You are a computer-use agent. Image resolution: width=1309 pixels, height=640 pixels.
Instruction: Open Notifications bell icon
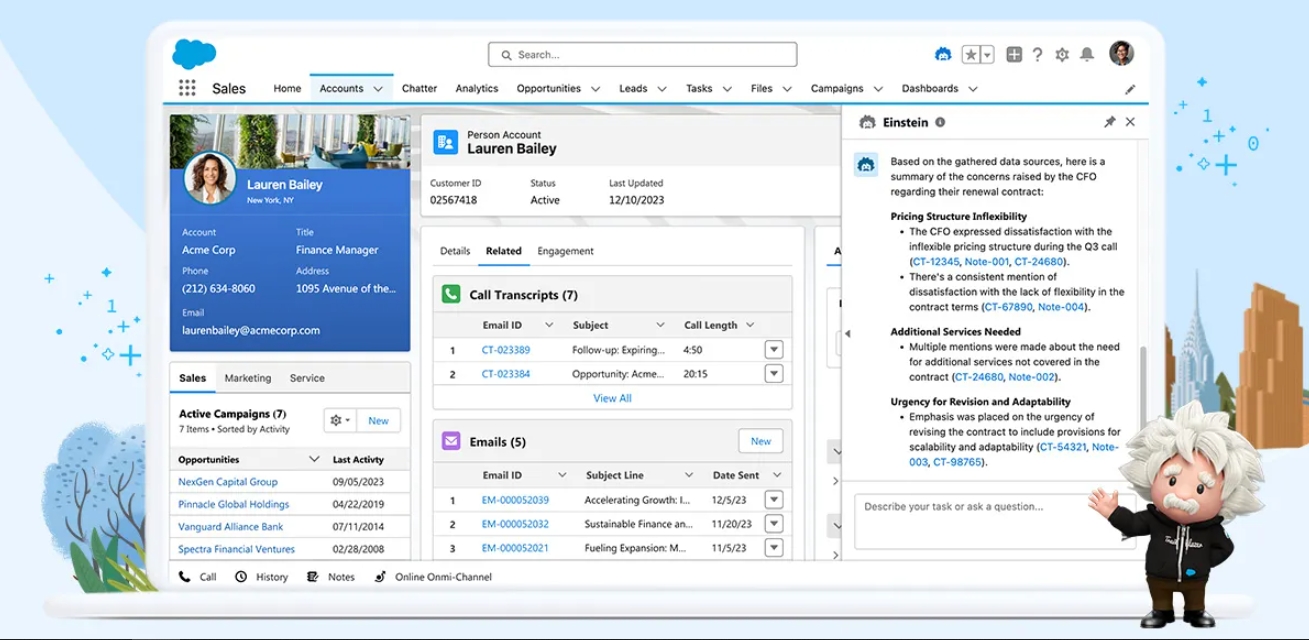coord(1087,54)
